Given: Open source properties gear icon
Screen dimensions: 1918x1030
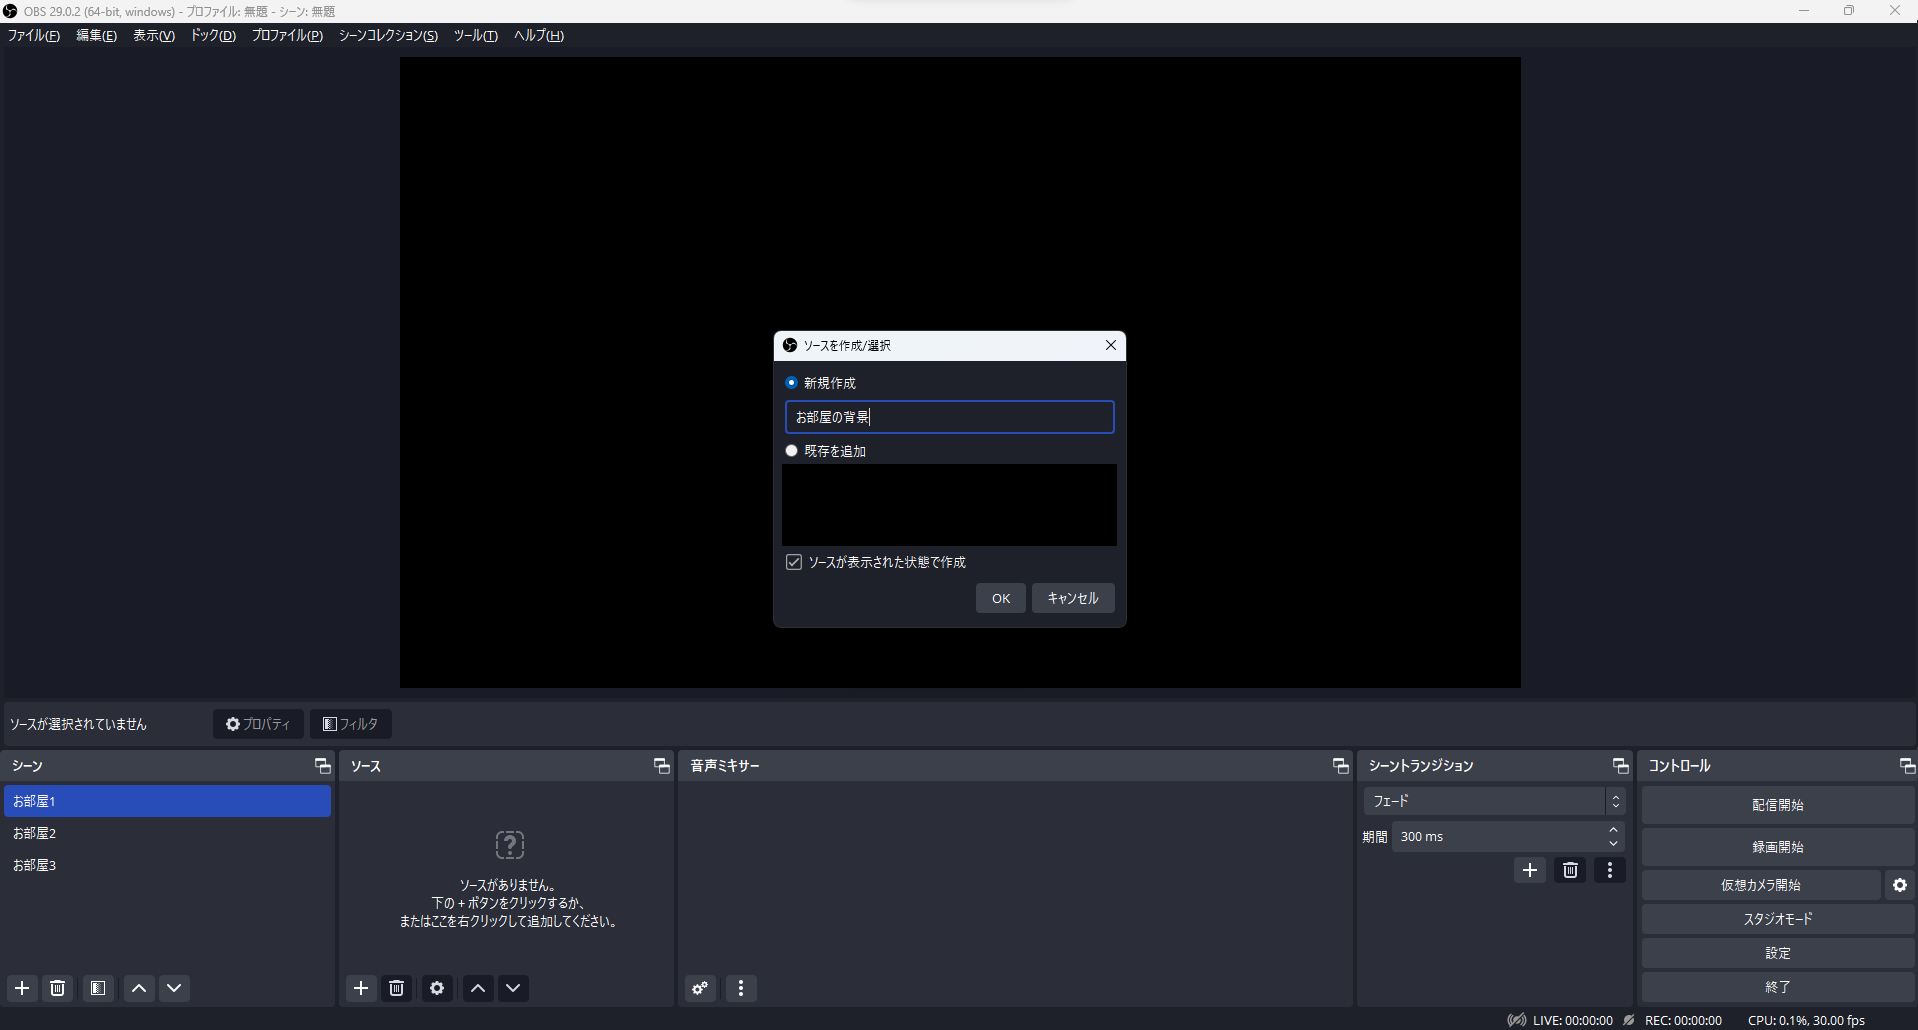Looking at the screenshot, I should 437,988.
